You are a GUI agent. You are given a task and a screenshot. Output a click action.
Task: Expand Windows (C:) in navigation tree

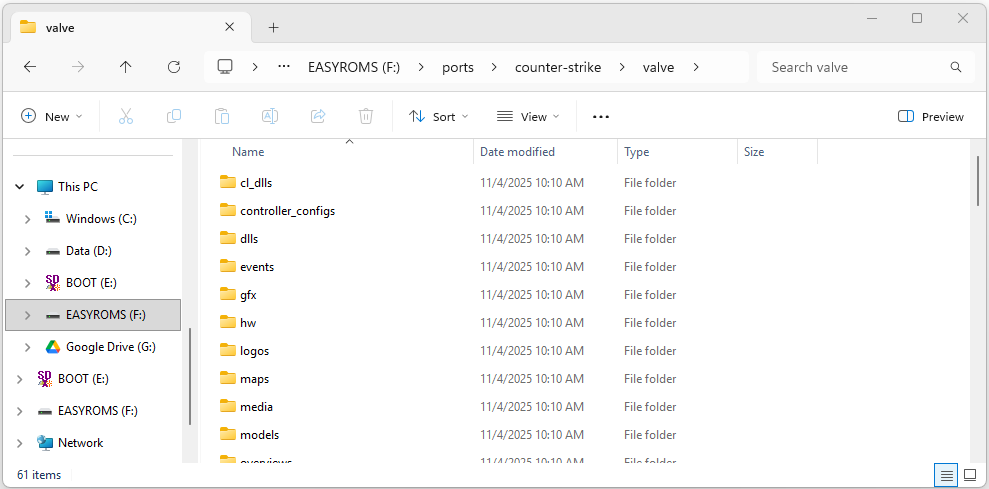pyautogui.click(x=27, y=219)
